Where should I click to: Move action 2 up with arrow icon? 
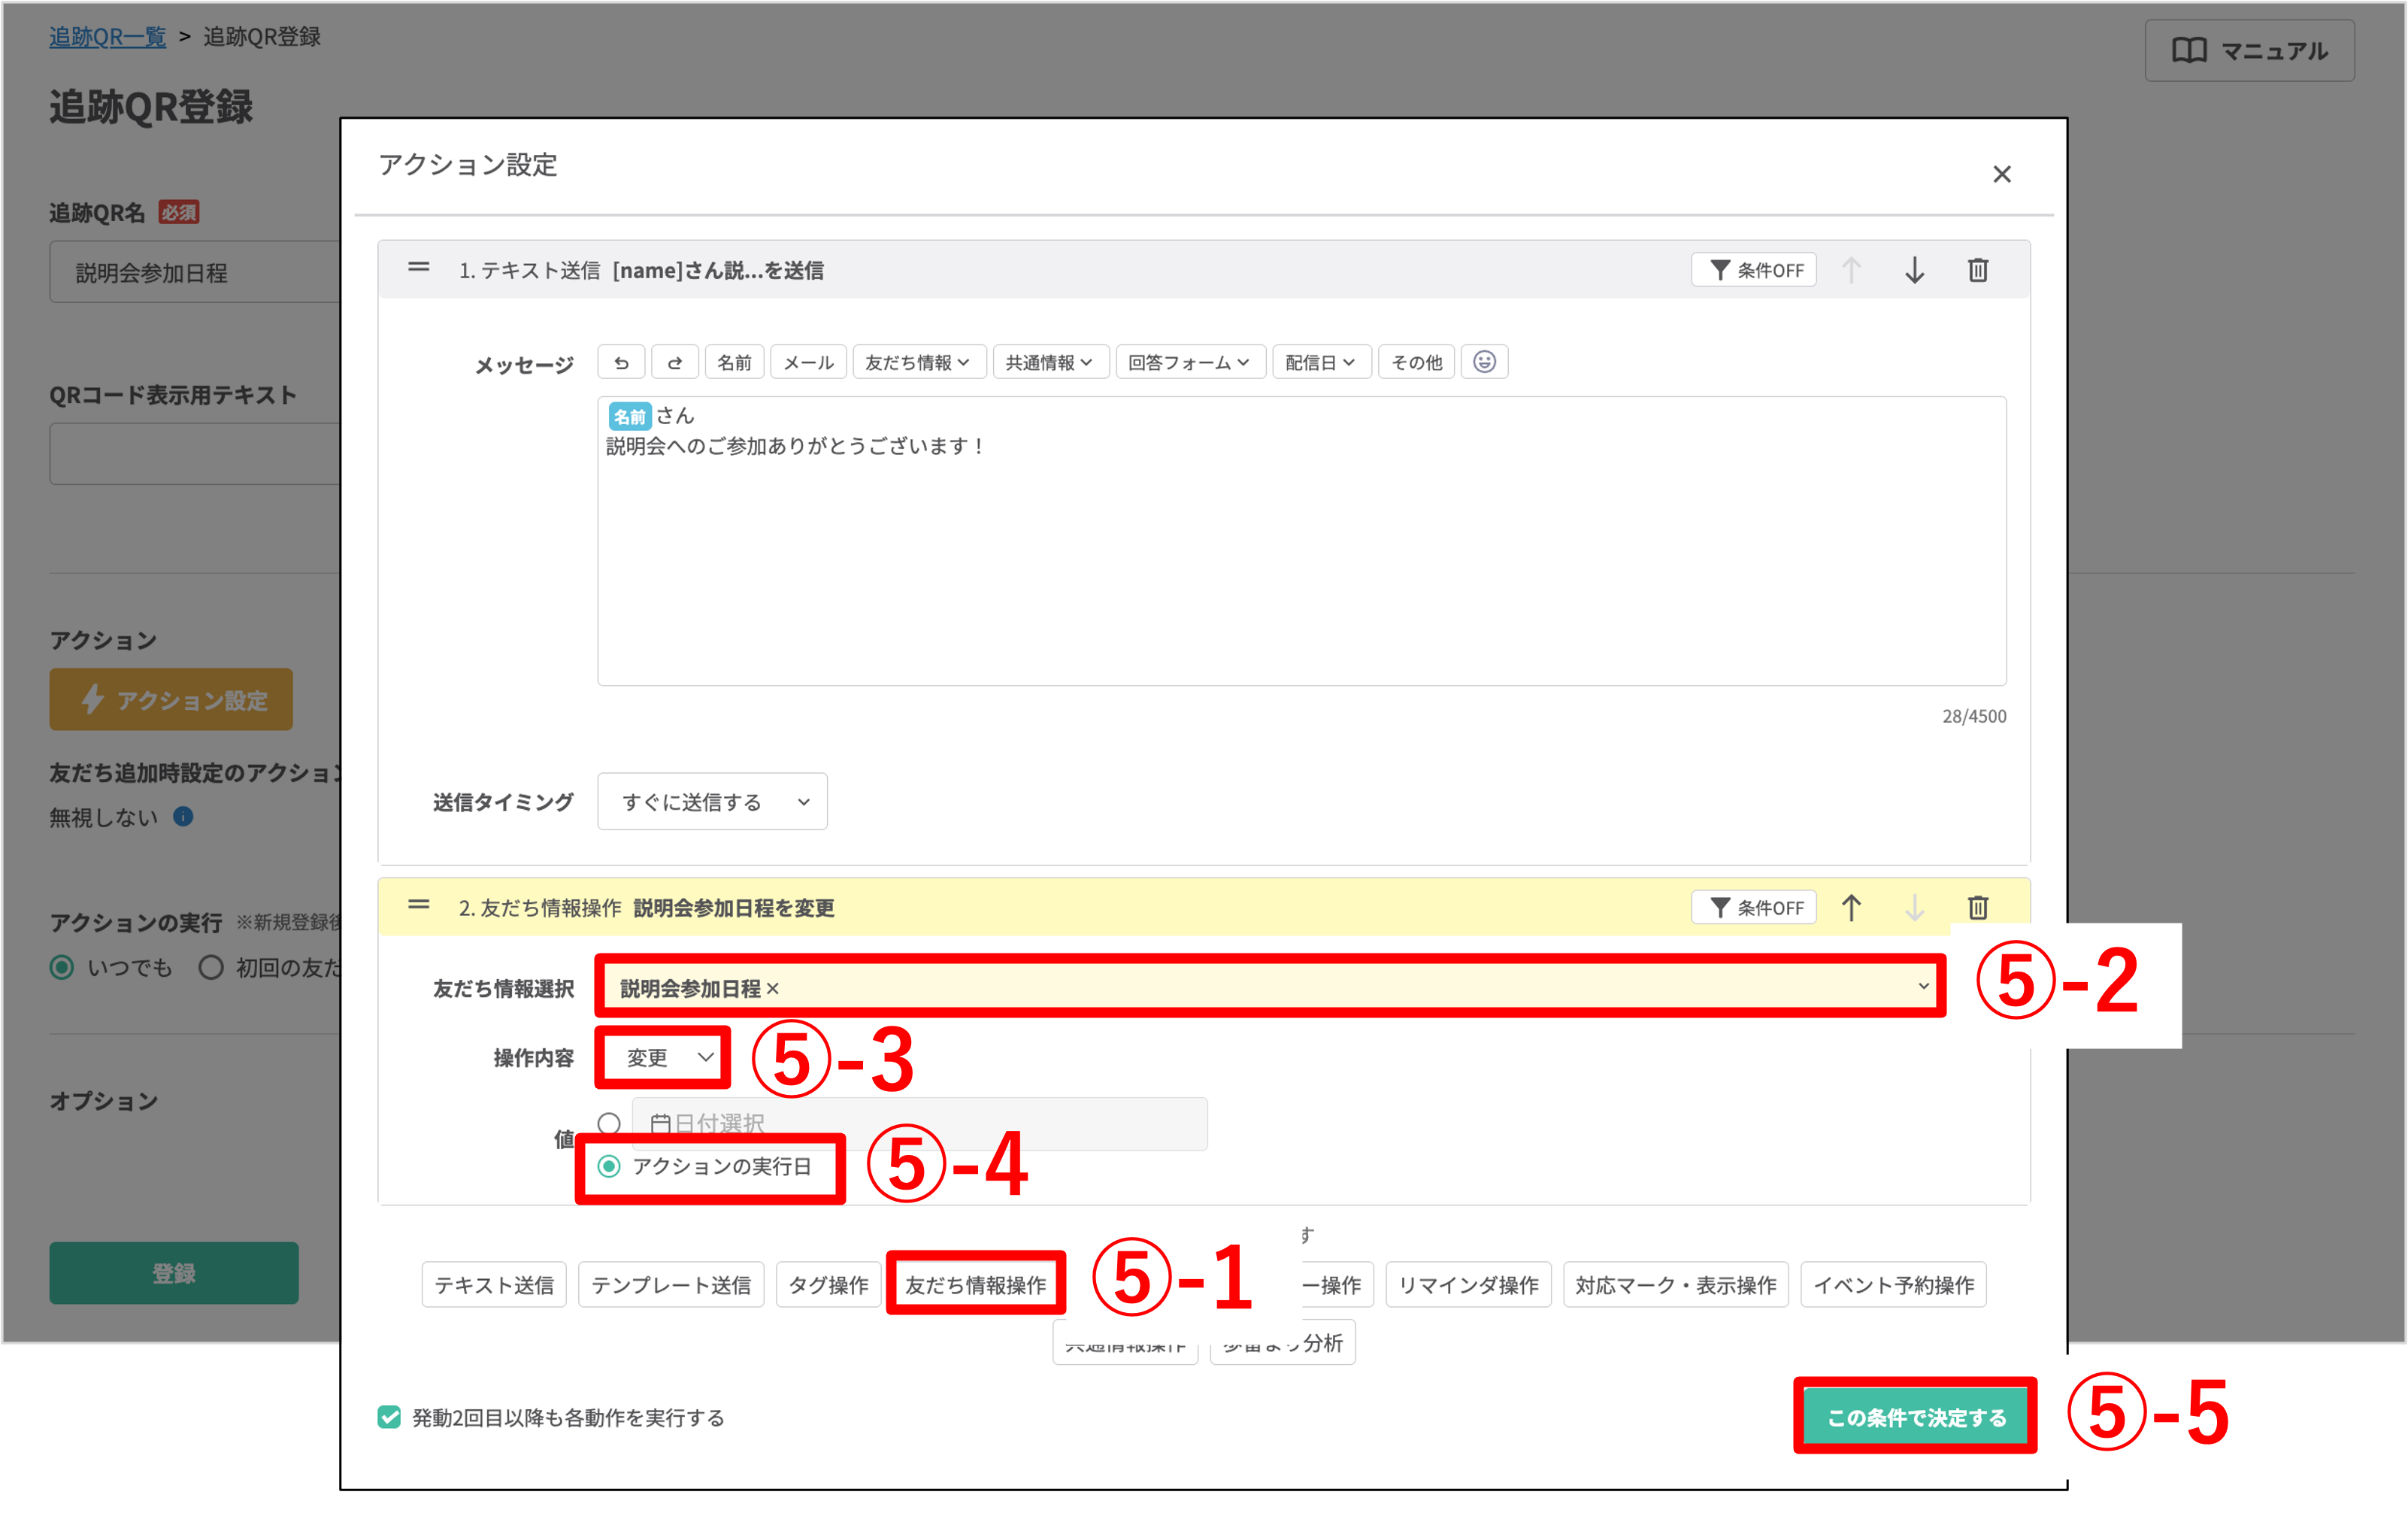coord(1851,907)
